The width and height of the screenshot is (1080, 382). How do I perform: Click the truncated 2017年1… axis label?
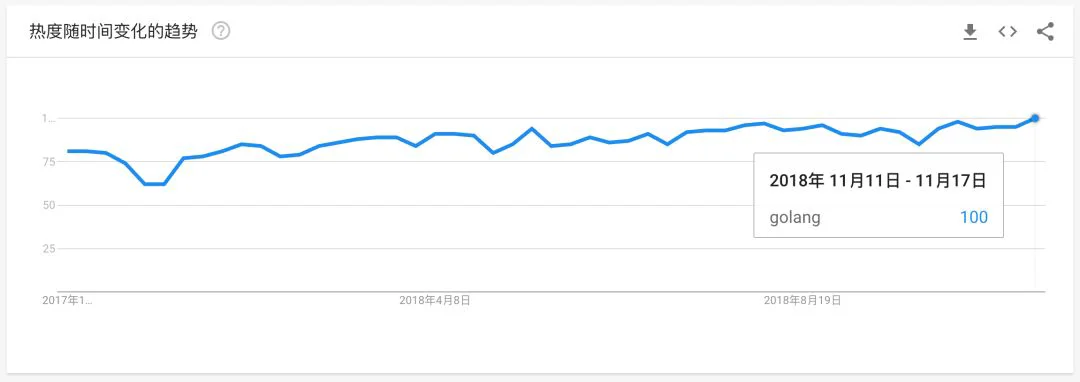(67, 300)
